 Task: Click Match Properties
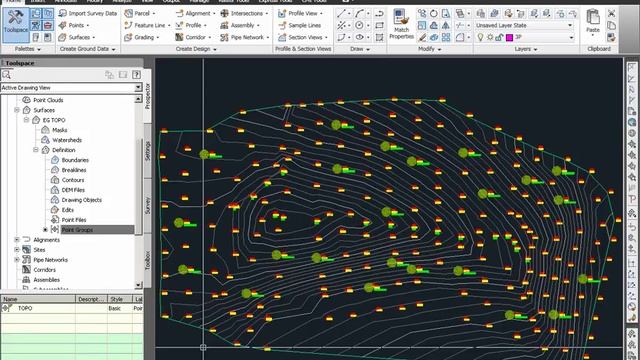[x=401, y=24]
